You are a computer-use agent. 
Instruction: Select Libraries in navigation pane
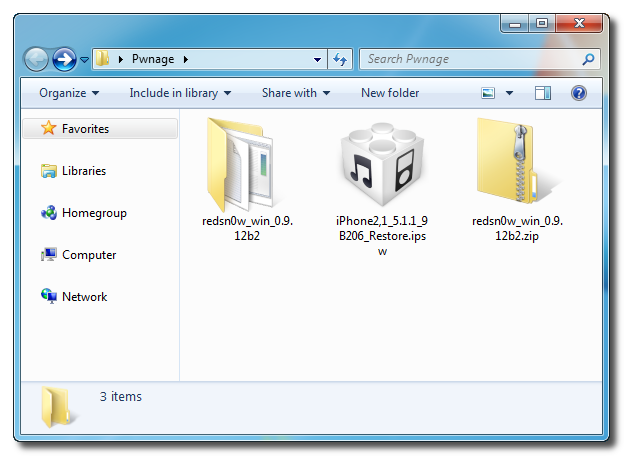[x=84, y=171]
